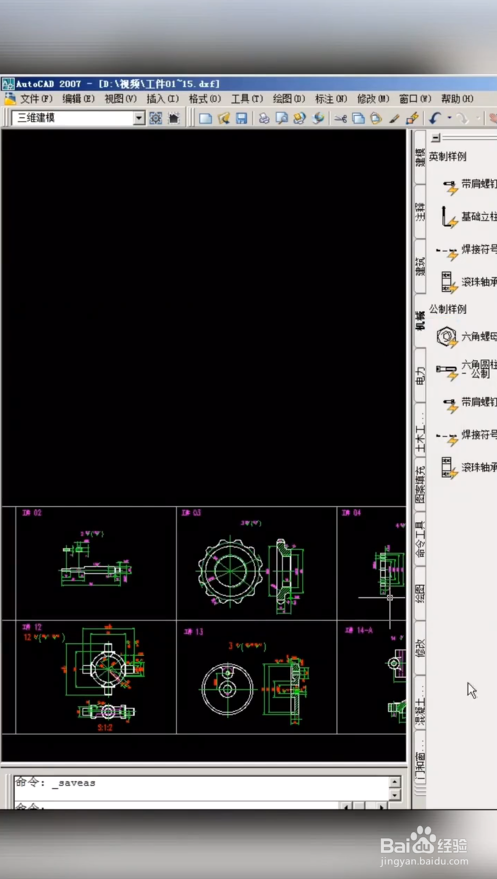Viewport: 497px width, 879px height.
Task: Open the 插入(I) menu
Action: click(x=162, y=99)
